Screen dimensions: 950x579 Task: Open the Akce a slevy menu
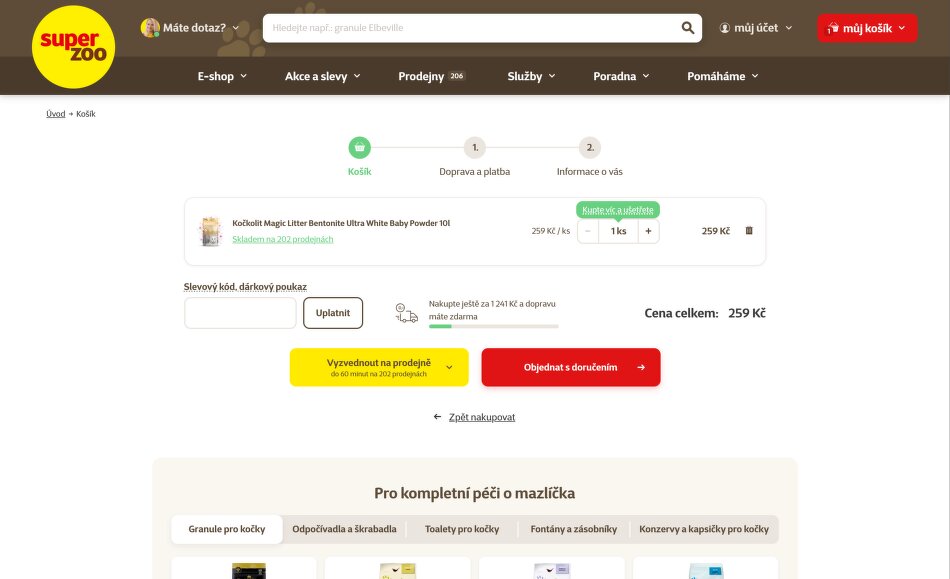(x=322, y=76)
